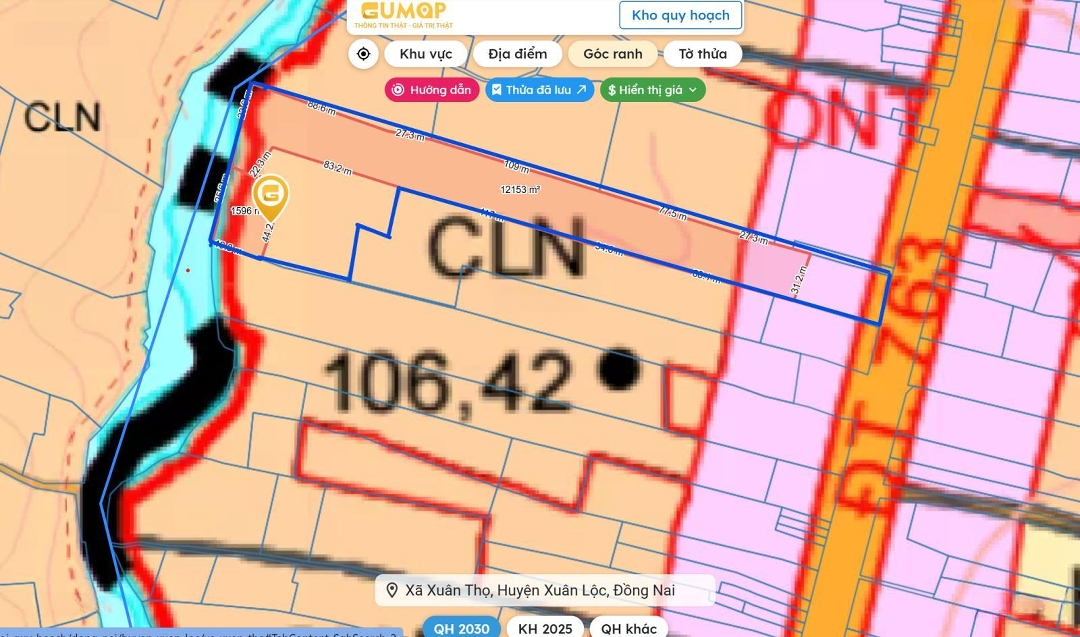Open Kho quy hoạch button

tap(680, 16)
